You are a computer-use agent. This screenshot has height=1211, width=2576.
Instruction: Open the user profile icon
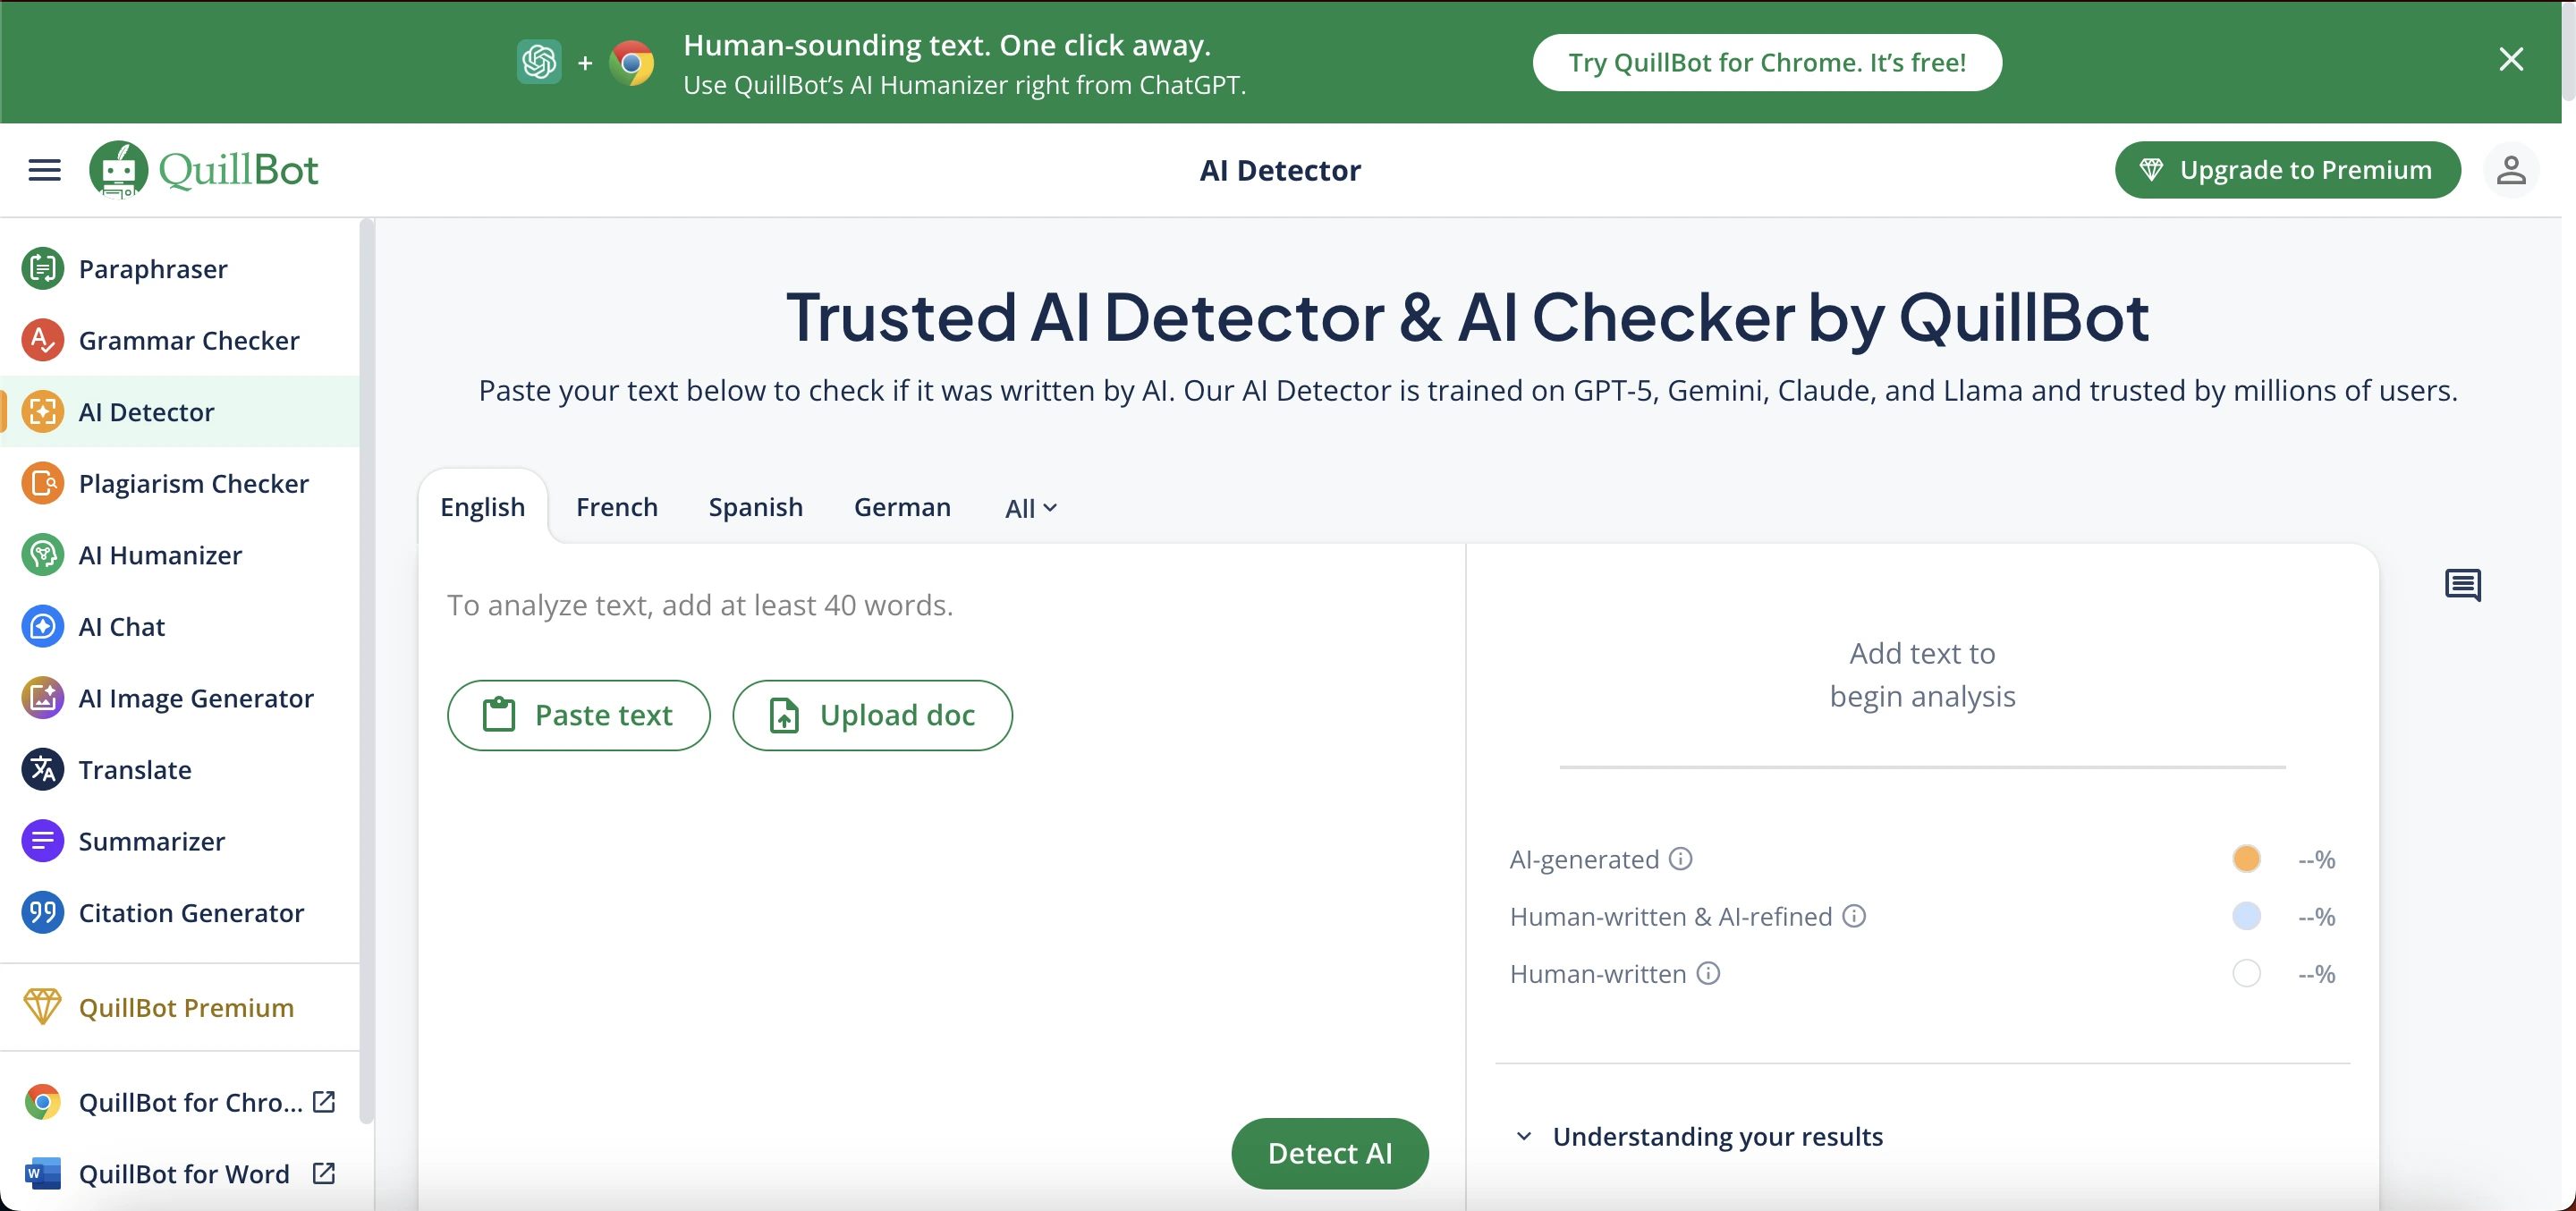2510,170
